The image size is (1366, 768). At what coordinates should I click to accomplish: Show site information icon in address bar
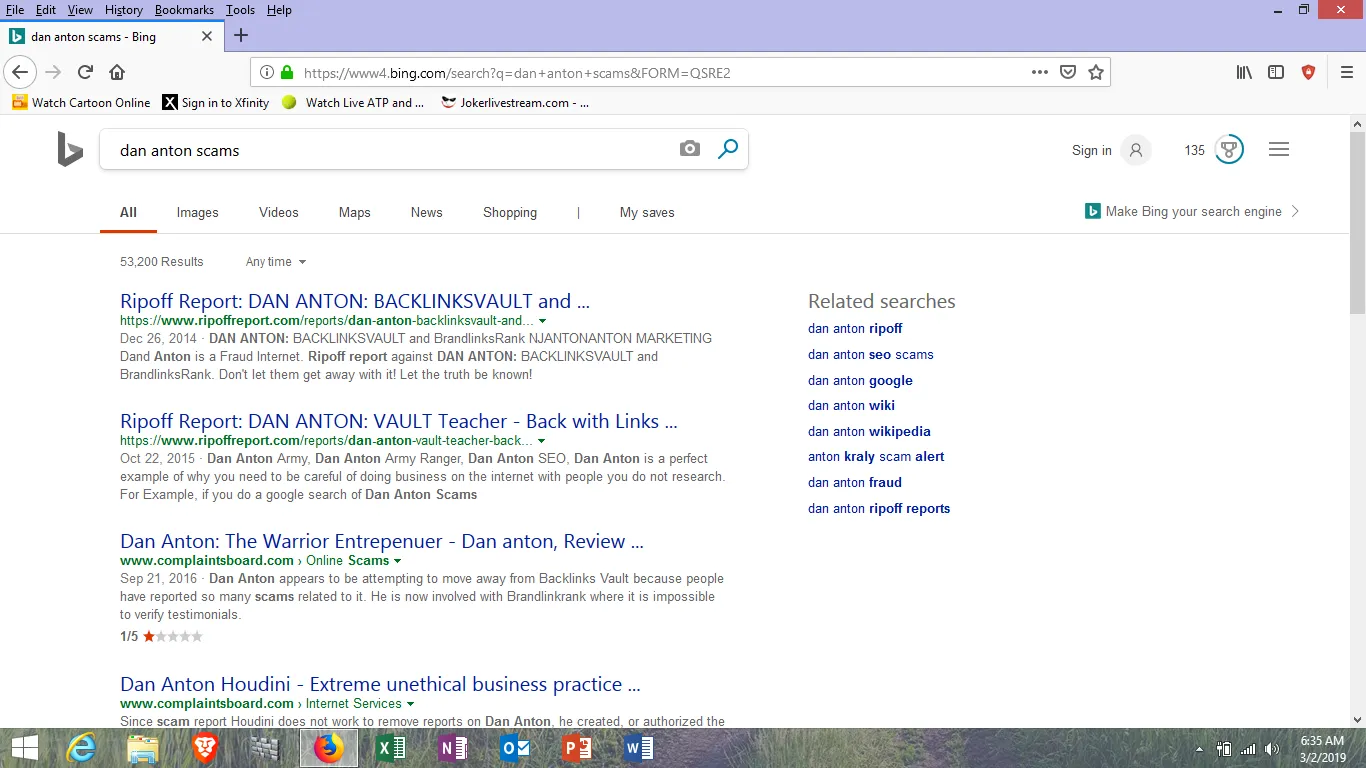[267, 72]
